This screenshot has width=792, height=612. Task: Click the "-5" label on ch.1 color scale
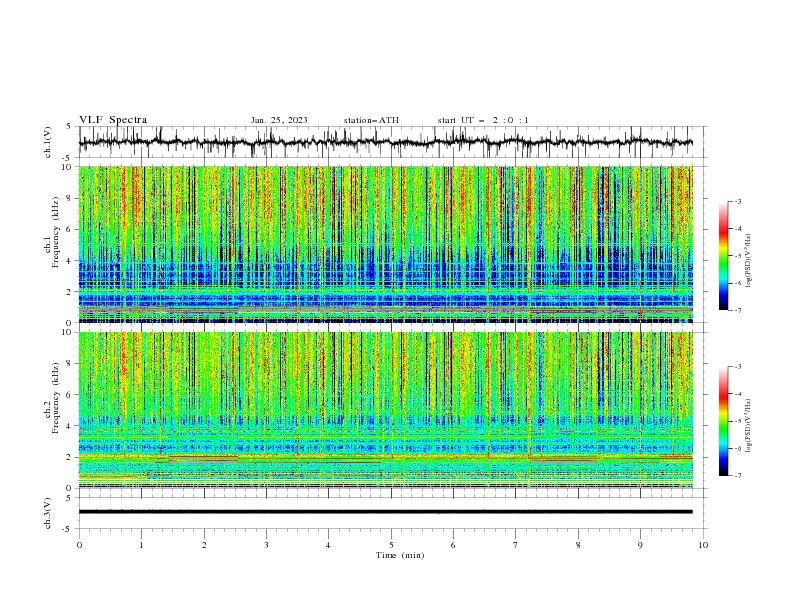coord(738,256)
